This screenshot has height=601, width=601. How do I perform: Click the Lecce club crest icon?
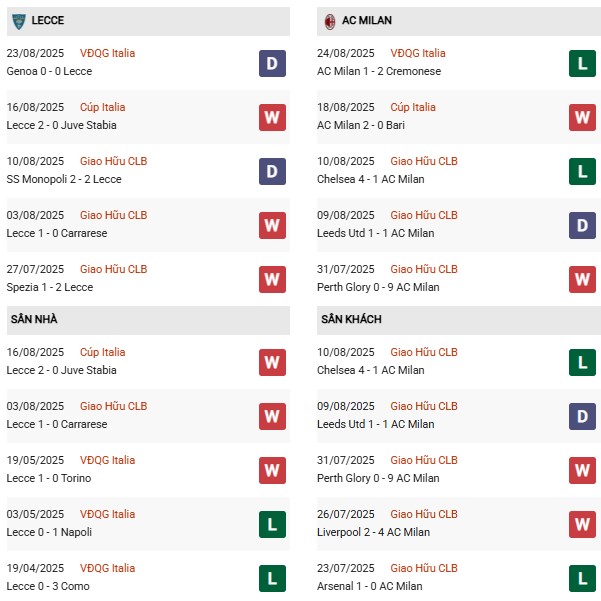point(18,20)
